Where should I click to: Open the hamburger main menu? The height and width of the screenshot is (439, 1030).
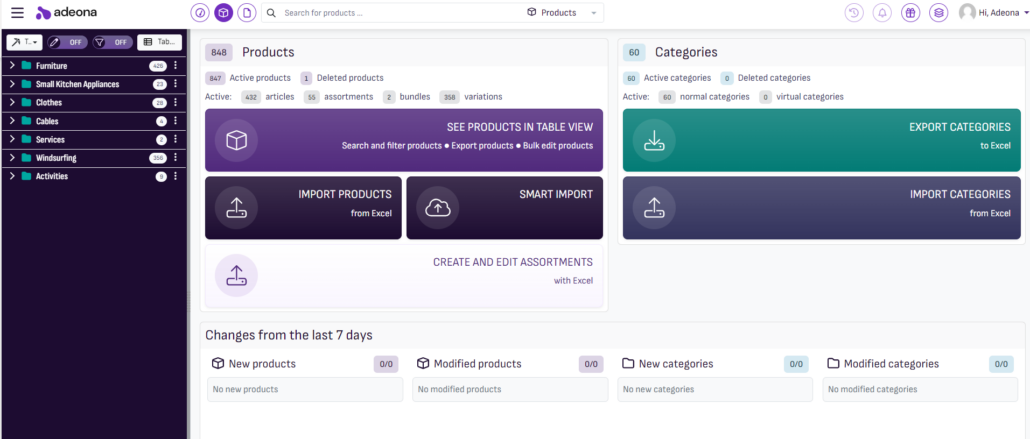coord(18,12)
